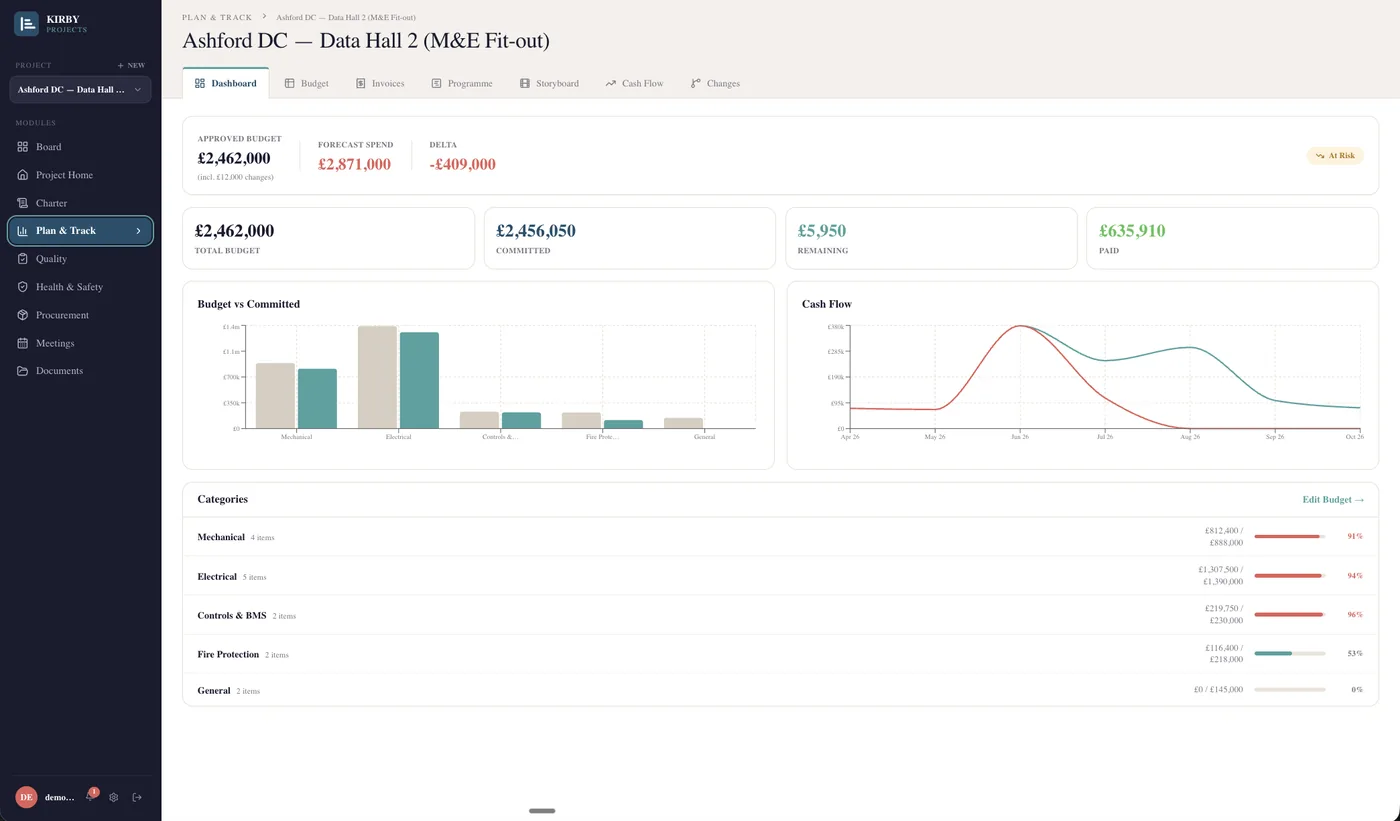
Task: Click the Budget vs Committed chart title
Action: point(249,304)
